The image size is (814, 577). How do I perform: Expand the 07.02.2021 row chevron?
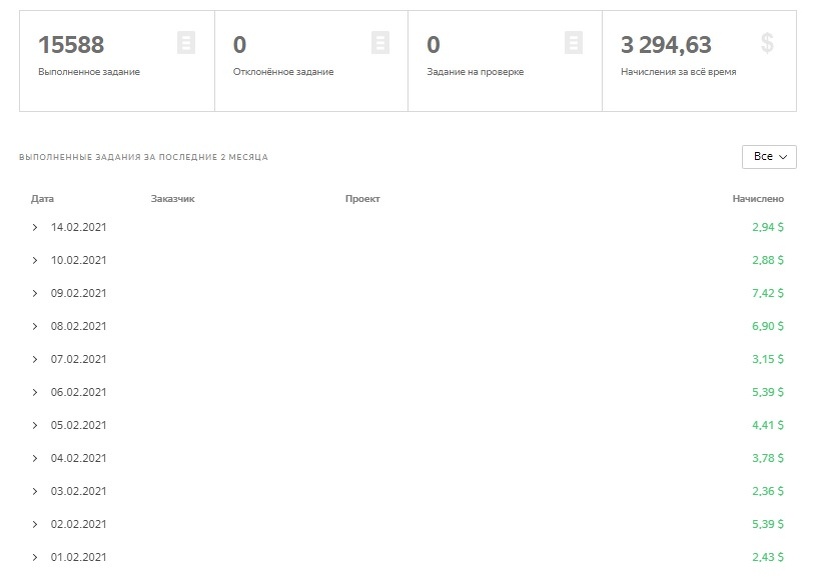pos(35,359)
